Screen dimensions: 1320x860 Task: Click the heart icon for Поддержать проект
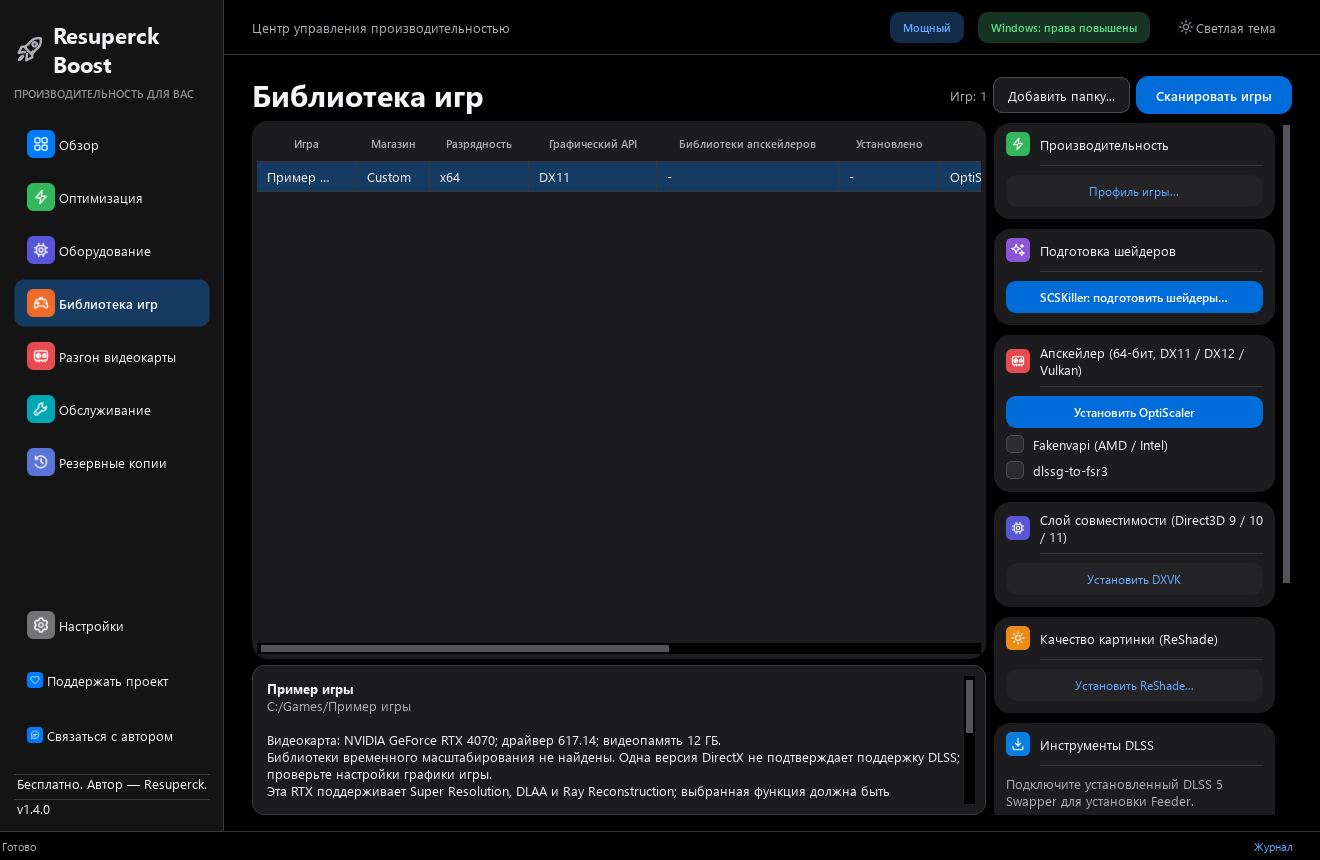point(35,681)
